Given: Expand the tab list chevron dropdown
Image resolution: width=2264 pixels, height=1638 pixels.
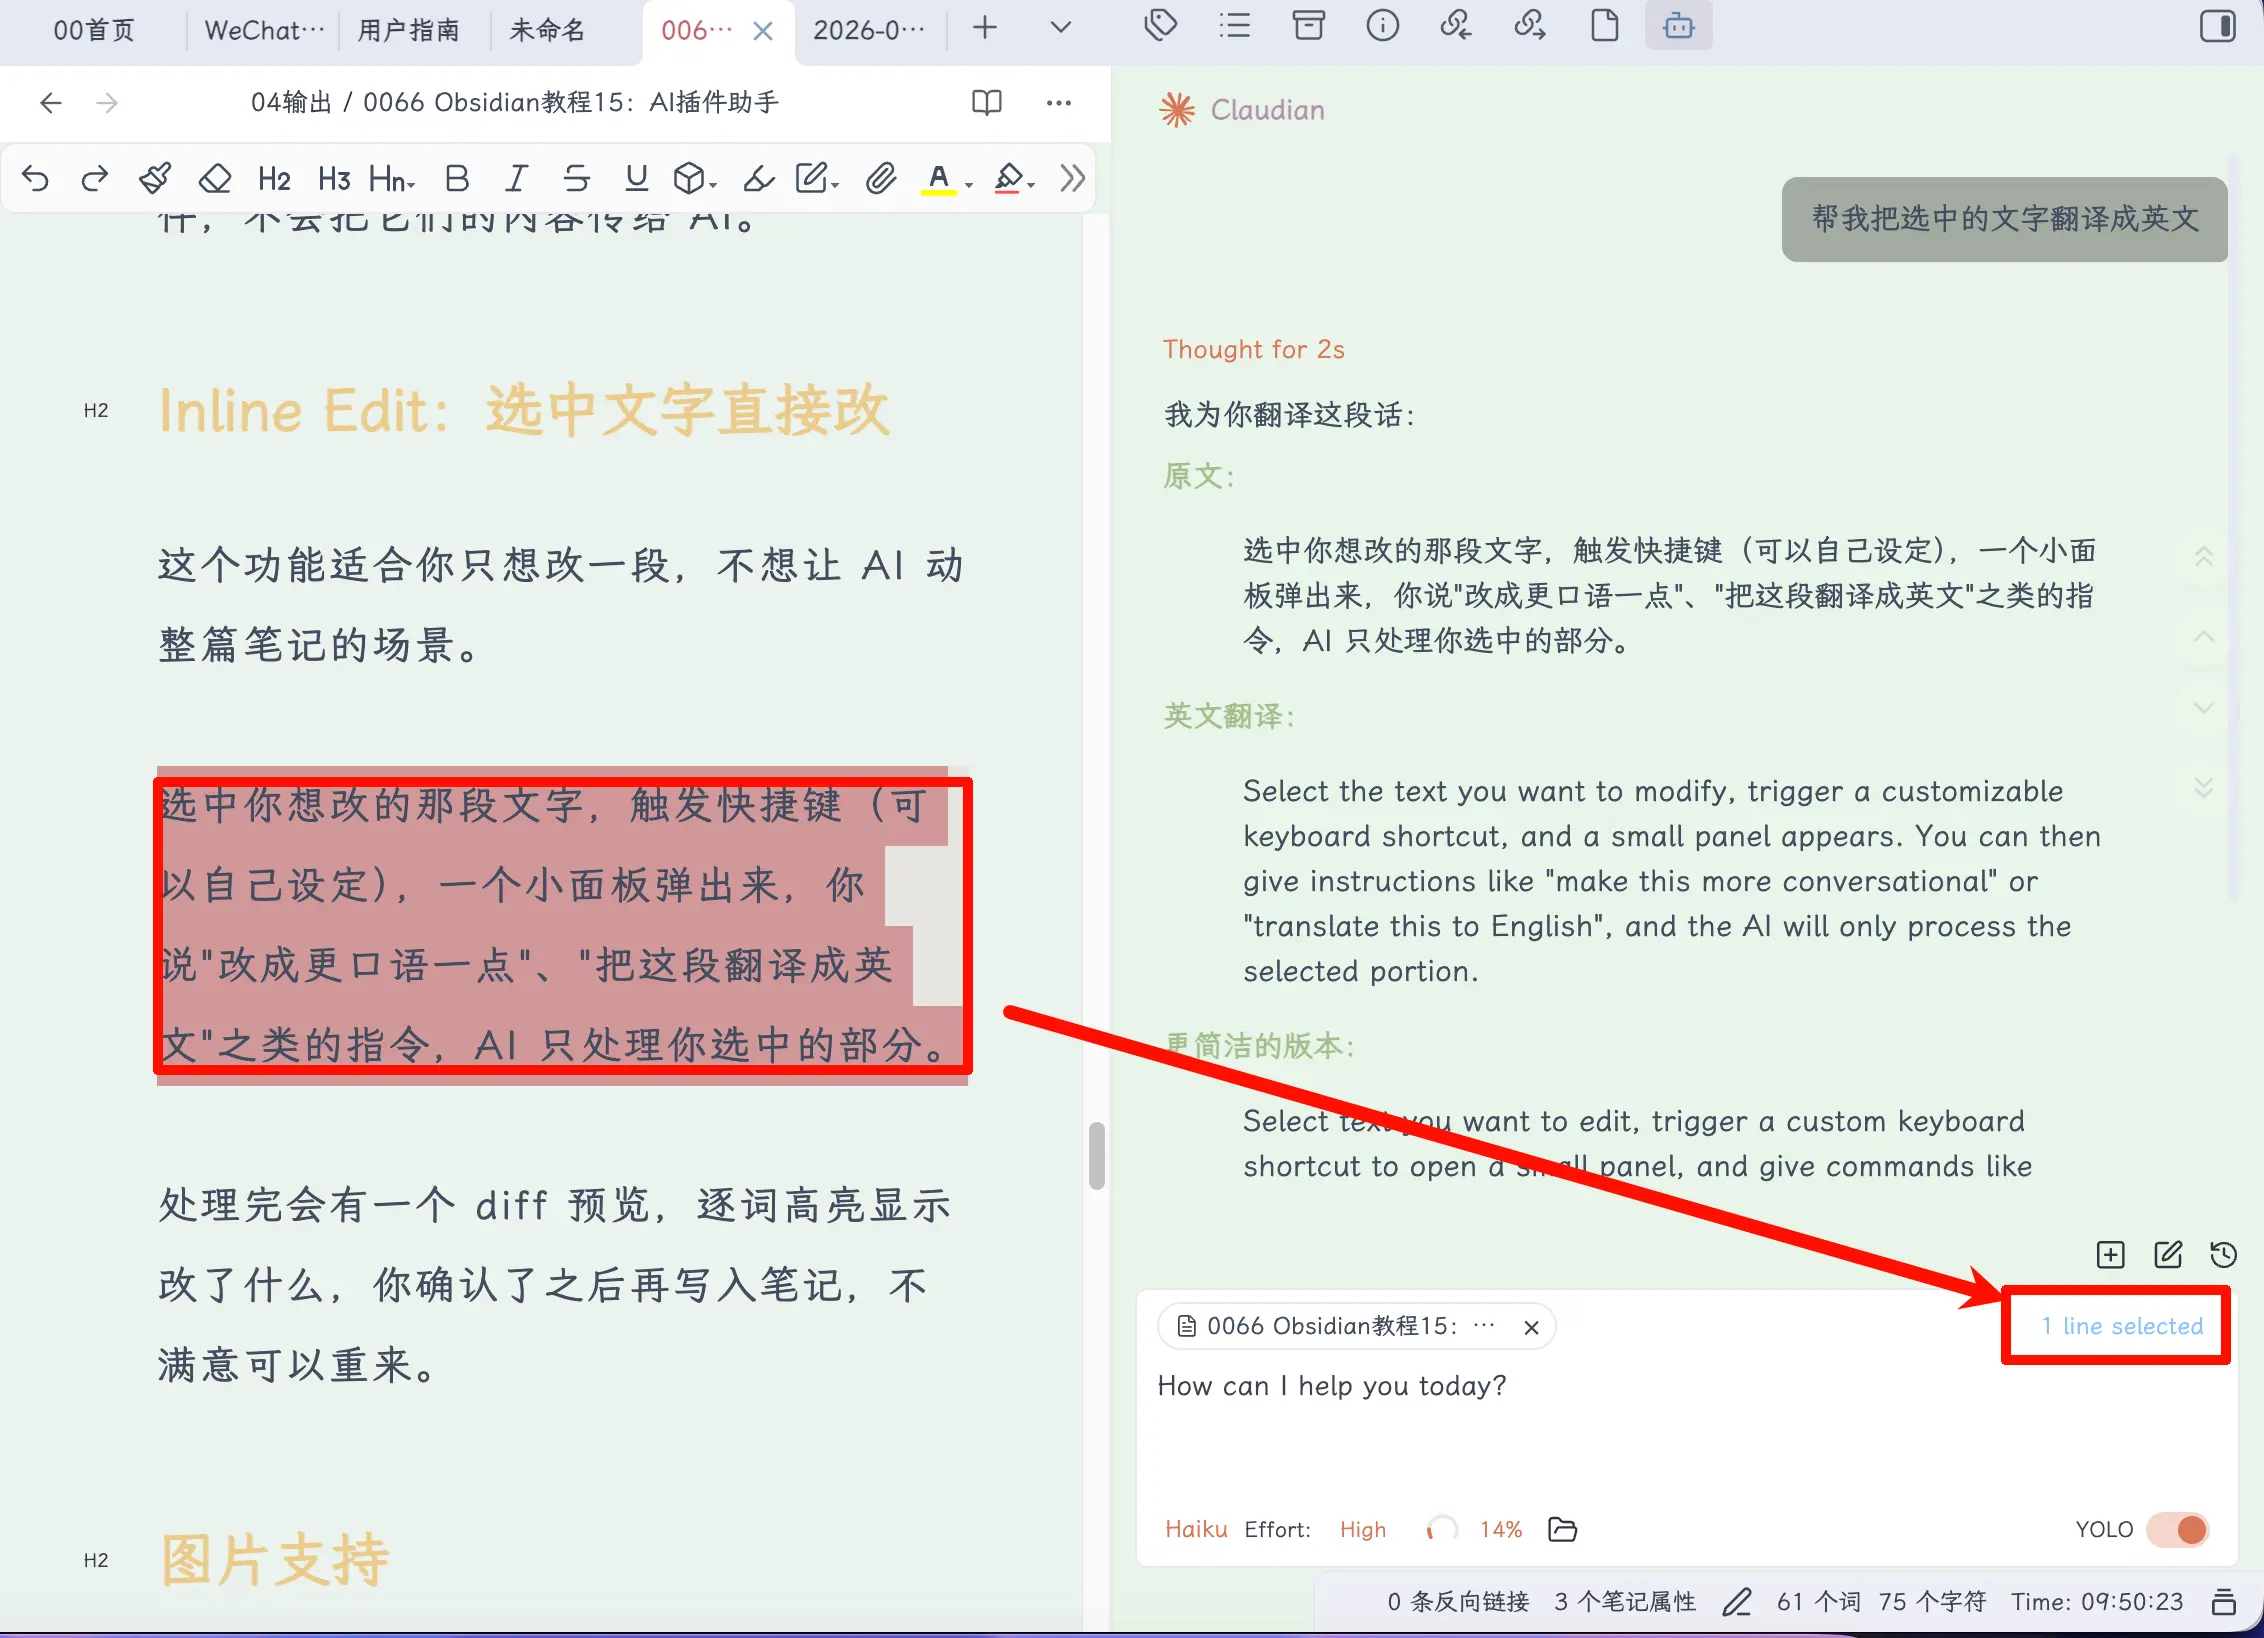Looking at the screenshot, I should (x=1061, y=28).
